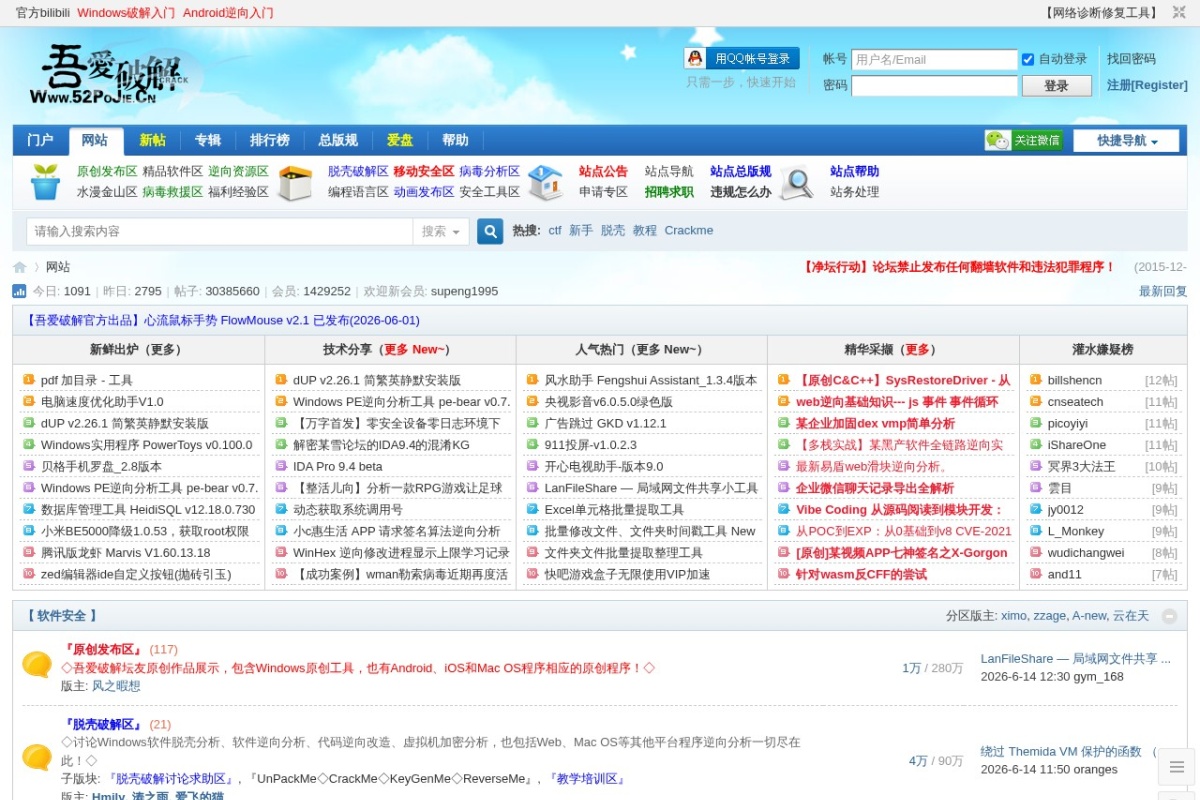Click the blue magnifier search button

point(490,231)
